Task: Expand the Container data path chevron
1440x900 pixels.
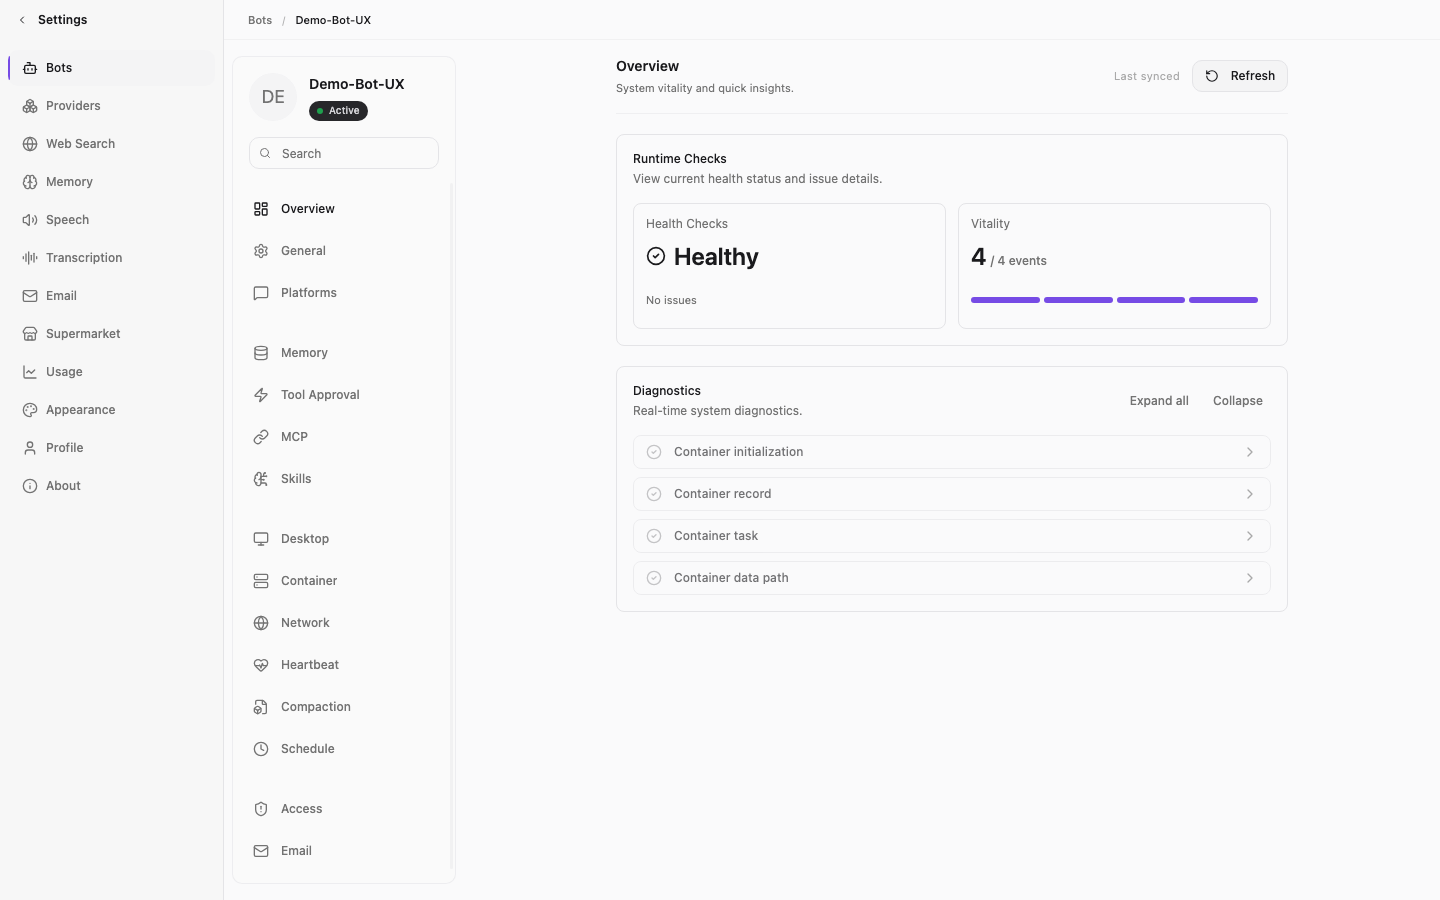Action: coord(1250,578)
